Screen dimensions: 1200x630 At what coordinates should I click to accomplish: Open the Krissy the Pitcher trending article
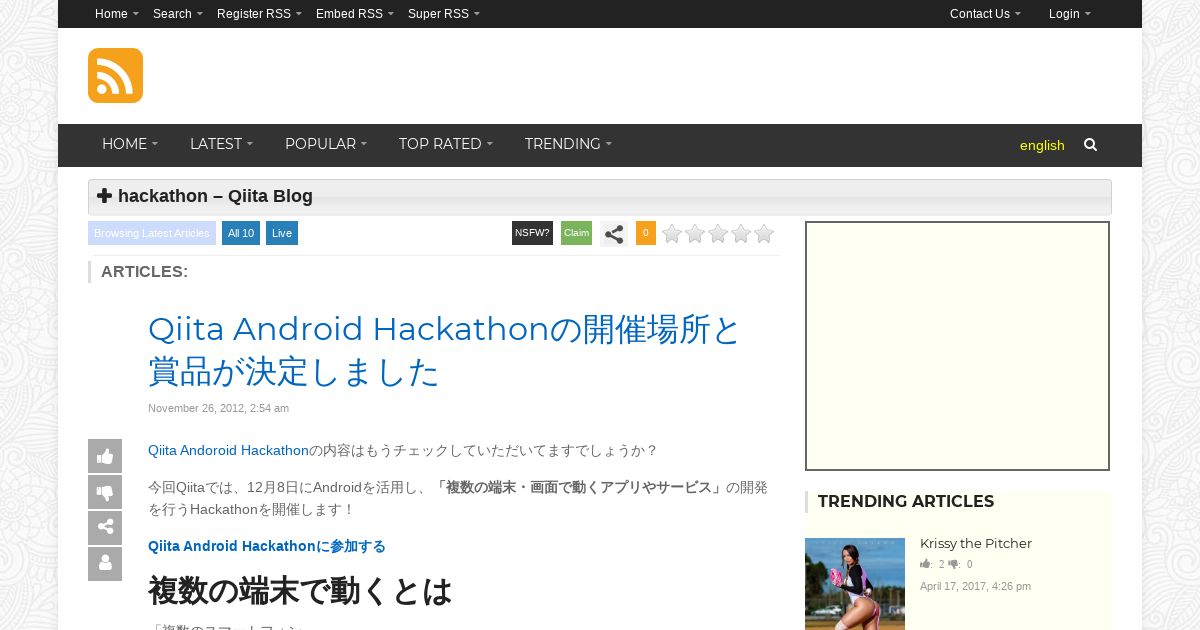point(976,544)
